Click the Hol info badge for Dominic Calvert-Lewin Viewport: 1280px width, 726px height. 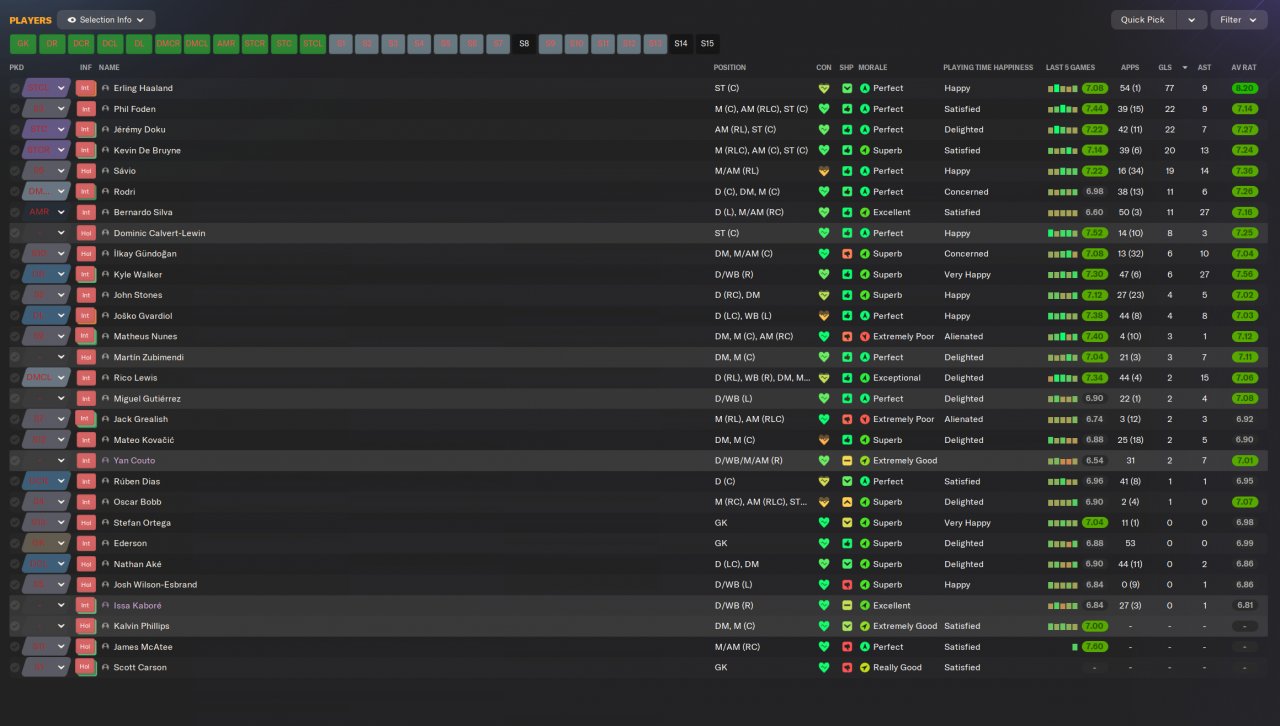pos(86,233)
